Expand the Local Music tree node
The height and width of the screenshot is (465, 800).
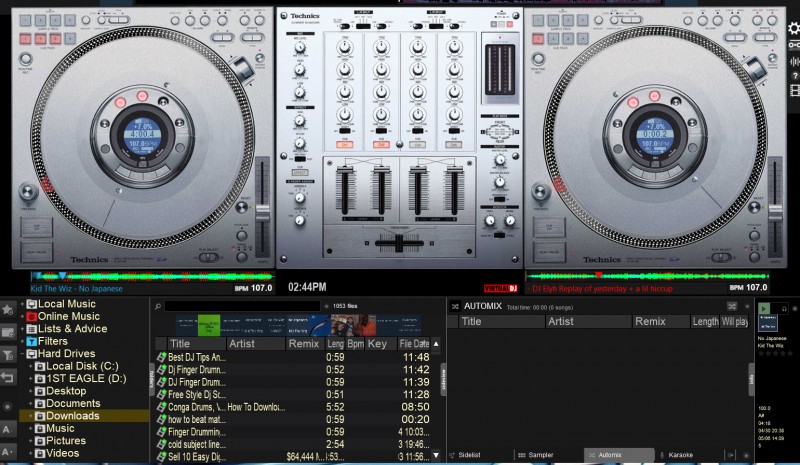(x=22, y=304)
